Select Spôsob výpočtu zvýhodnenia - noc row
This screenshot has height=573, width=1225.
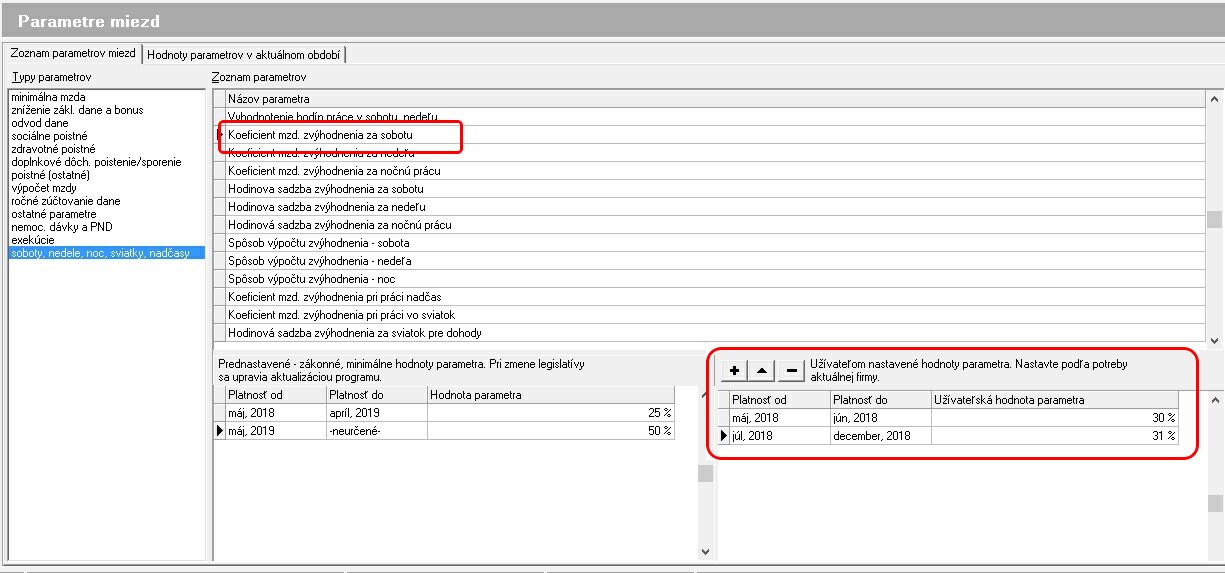coord(715,279)
